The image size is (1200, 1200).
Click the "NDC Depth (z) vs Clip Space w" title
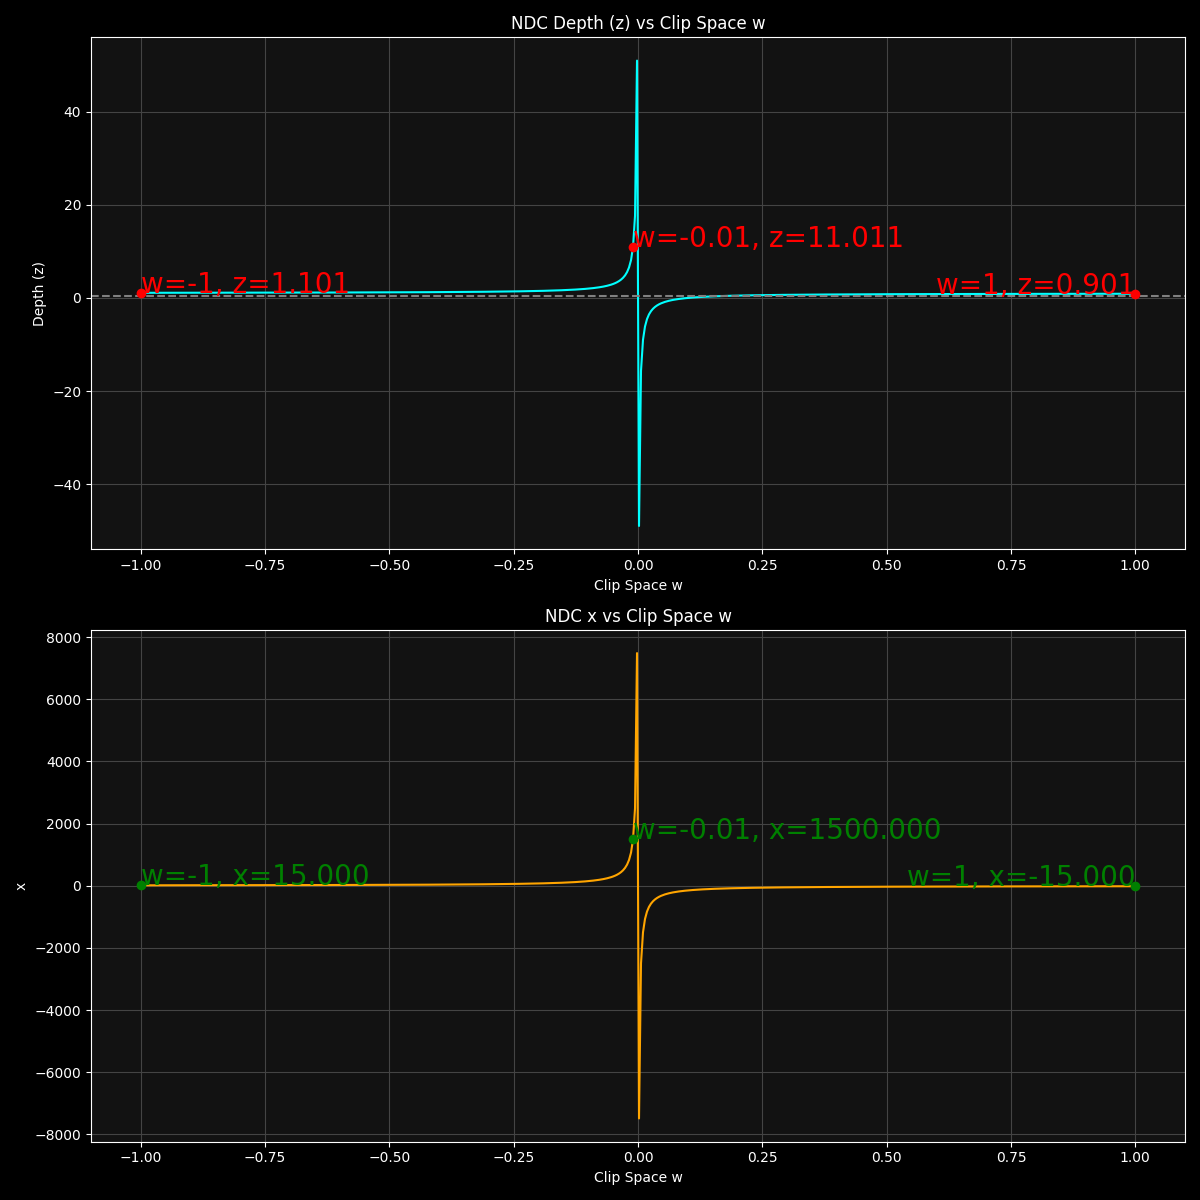pyautogui.click(x=638, y=23)
